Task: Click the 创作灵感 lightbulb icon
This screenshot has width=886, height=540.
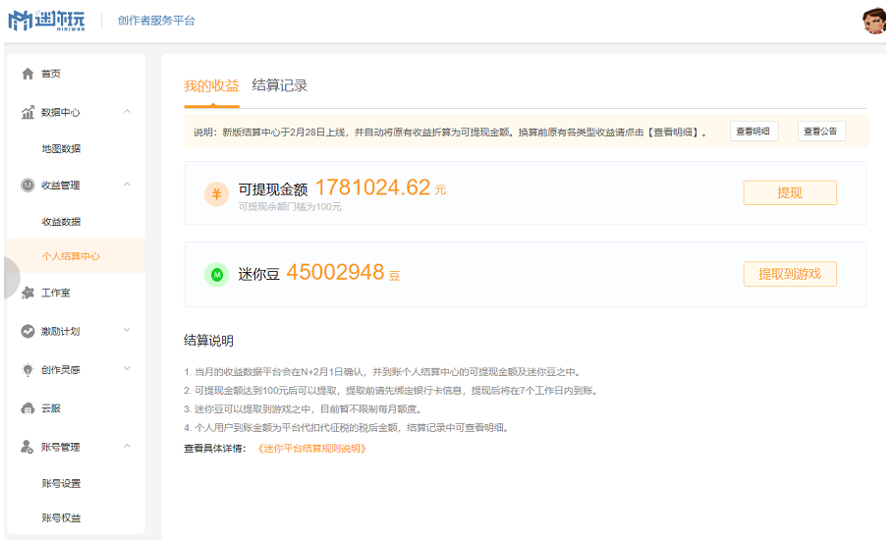Action: pyautogui.click(x=28, y=370)
